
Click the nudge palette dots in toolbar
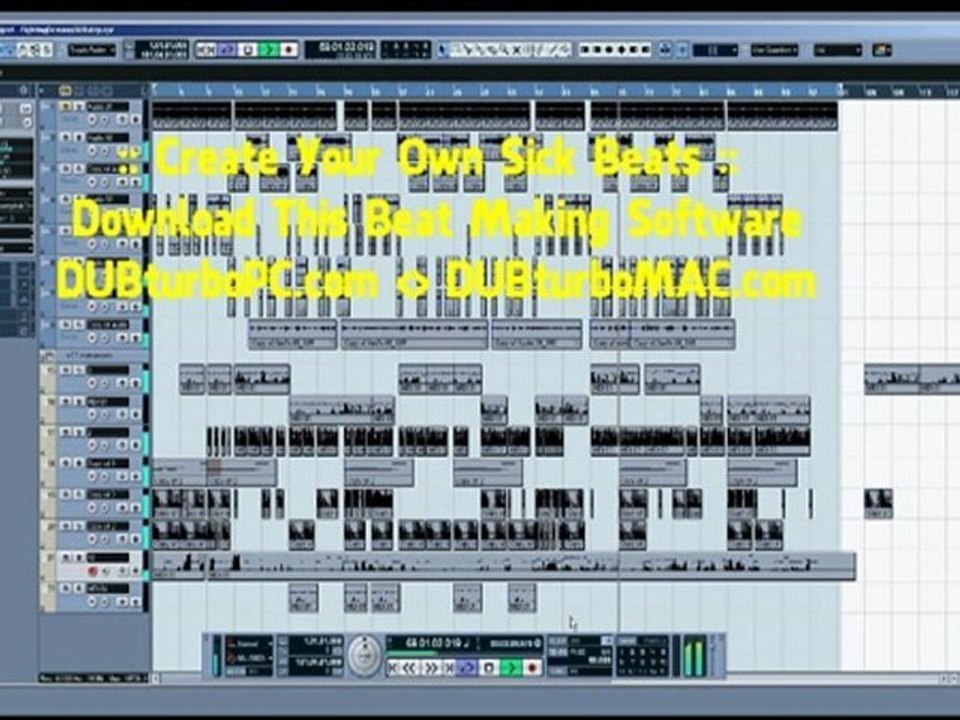(615, 50)
